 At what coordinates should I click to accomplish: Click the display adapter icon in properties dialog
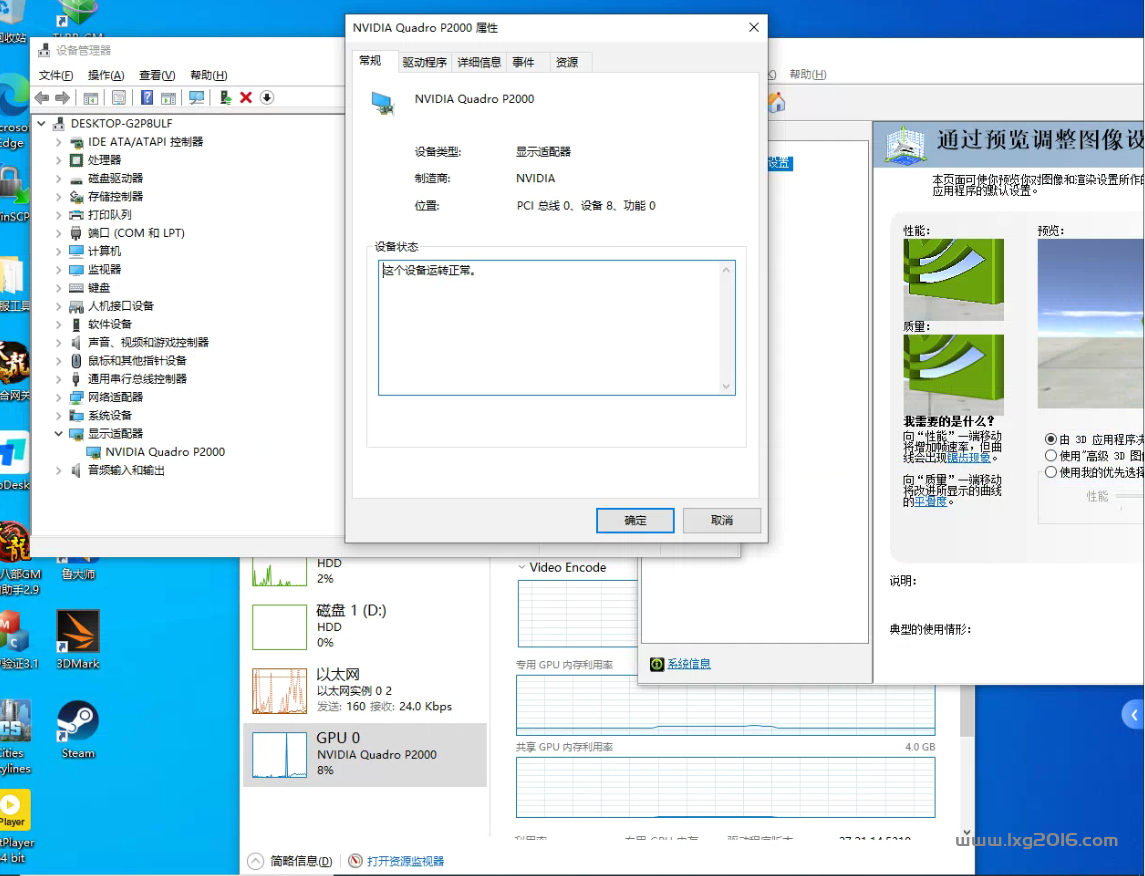(383, 104)
